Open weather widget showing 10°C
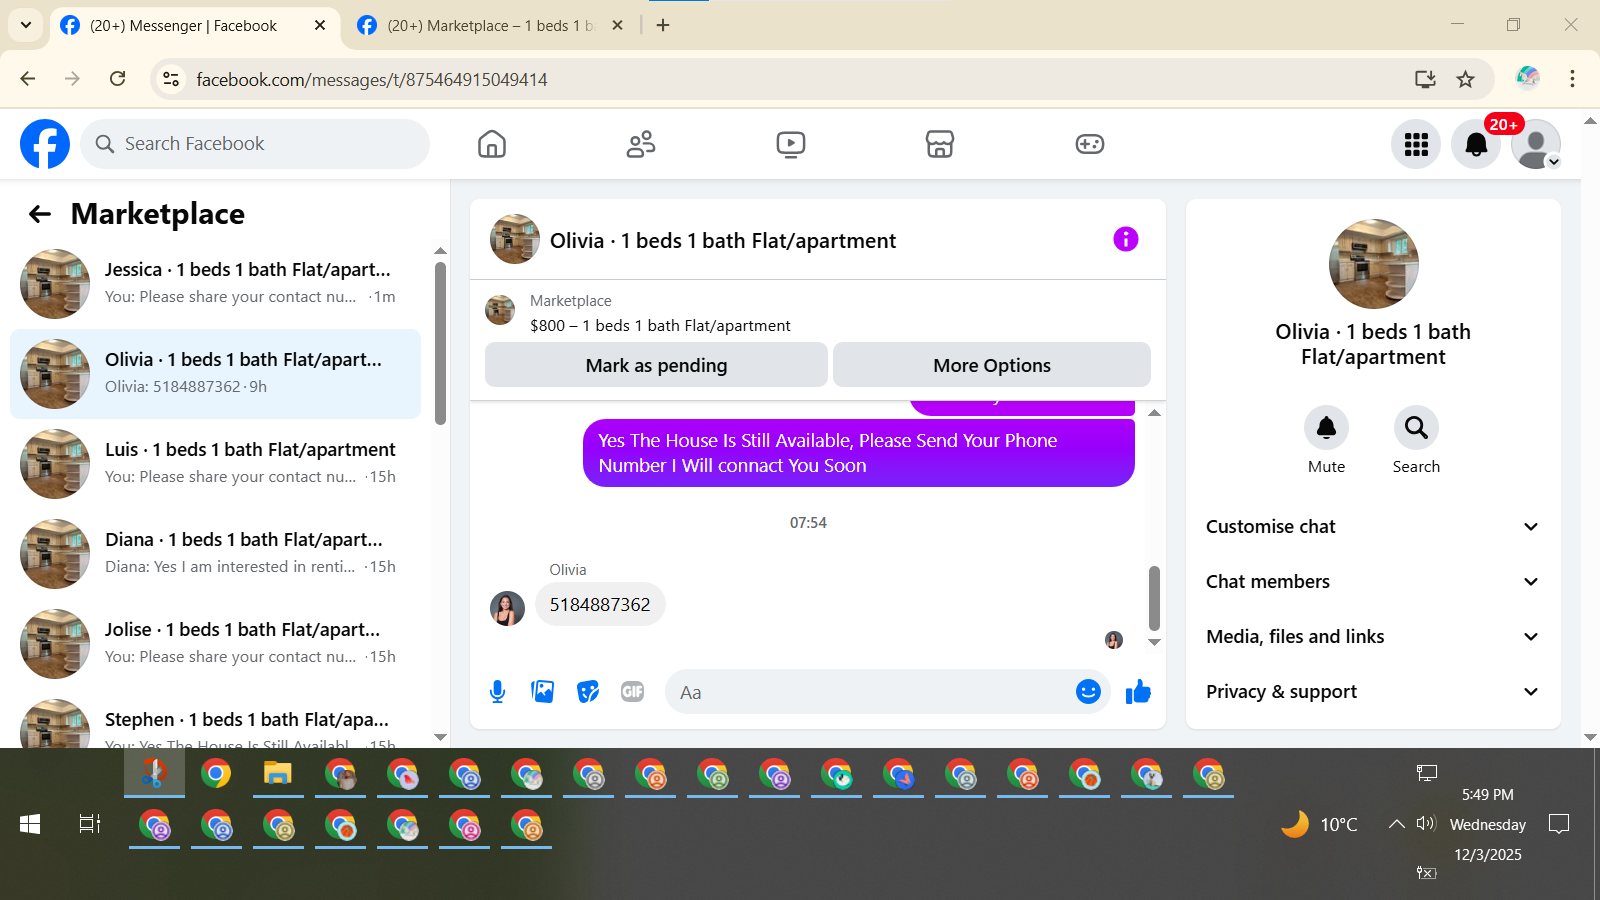Screen dimensions: 1600x900 [x=1320, y=824]
